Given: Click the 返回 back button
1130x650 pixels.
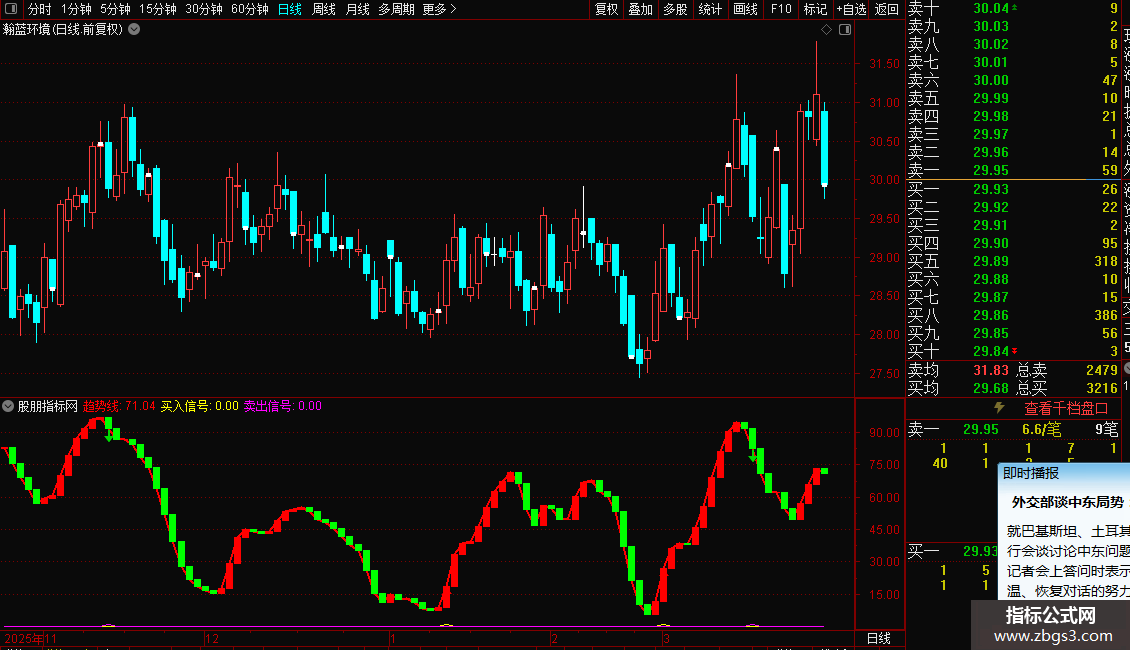Looking at the screenshot, I should (x=886, y=9).
